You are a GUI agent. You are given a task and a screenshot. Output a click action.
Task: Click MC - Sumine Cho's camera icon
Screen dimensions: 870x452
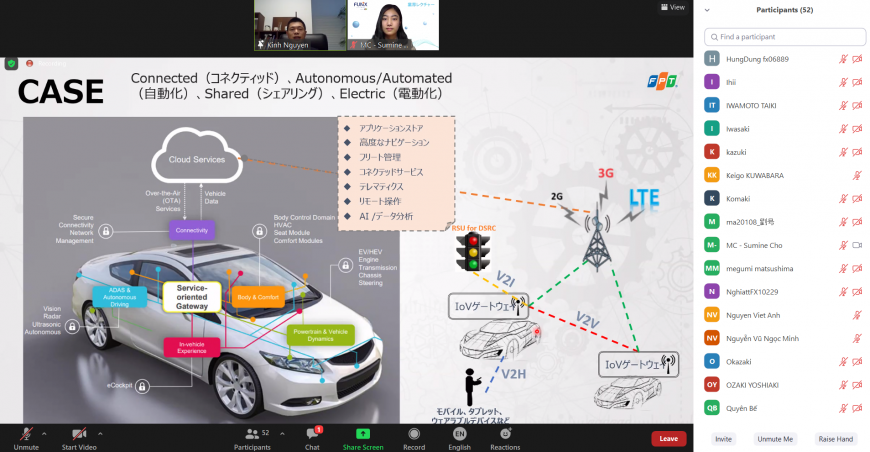[857, 244]
